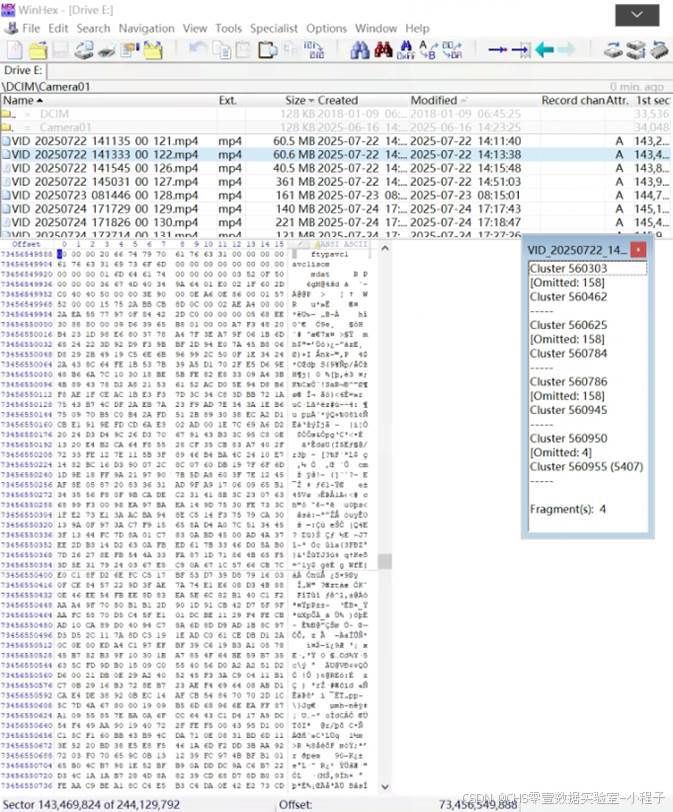Close the VID_20250722 cluster info popup
The width and height of the screenshot is (673, 812).
(x=638, y=250)
